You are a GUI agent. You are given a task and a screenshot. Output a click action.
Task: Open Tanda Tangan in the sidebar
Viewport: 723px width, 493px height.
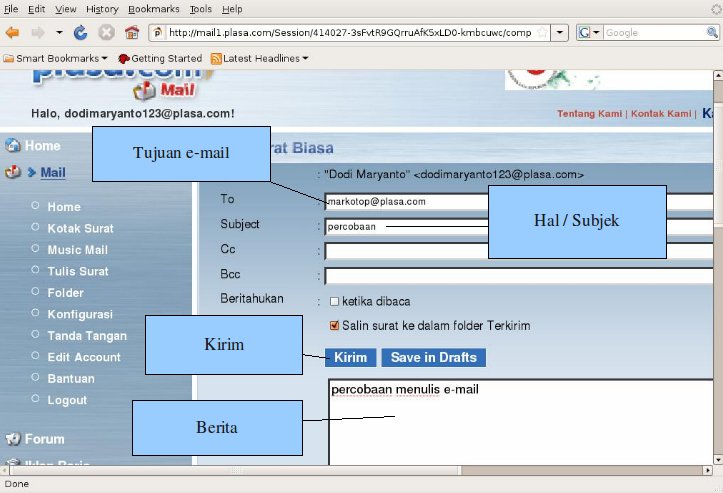tap(87, 336)
